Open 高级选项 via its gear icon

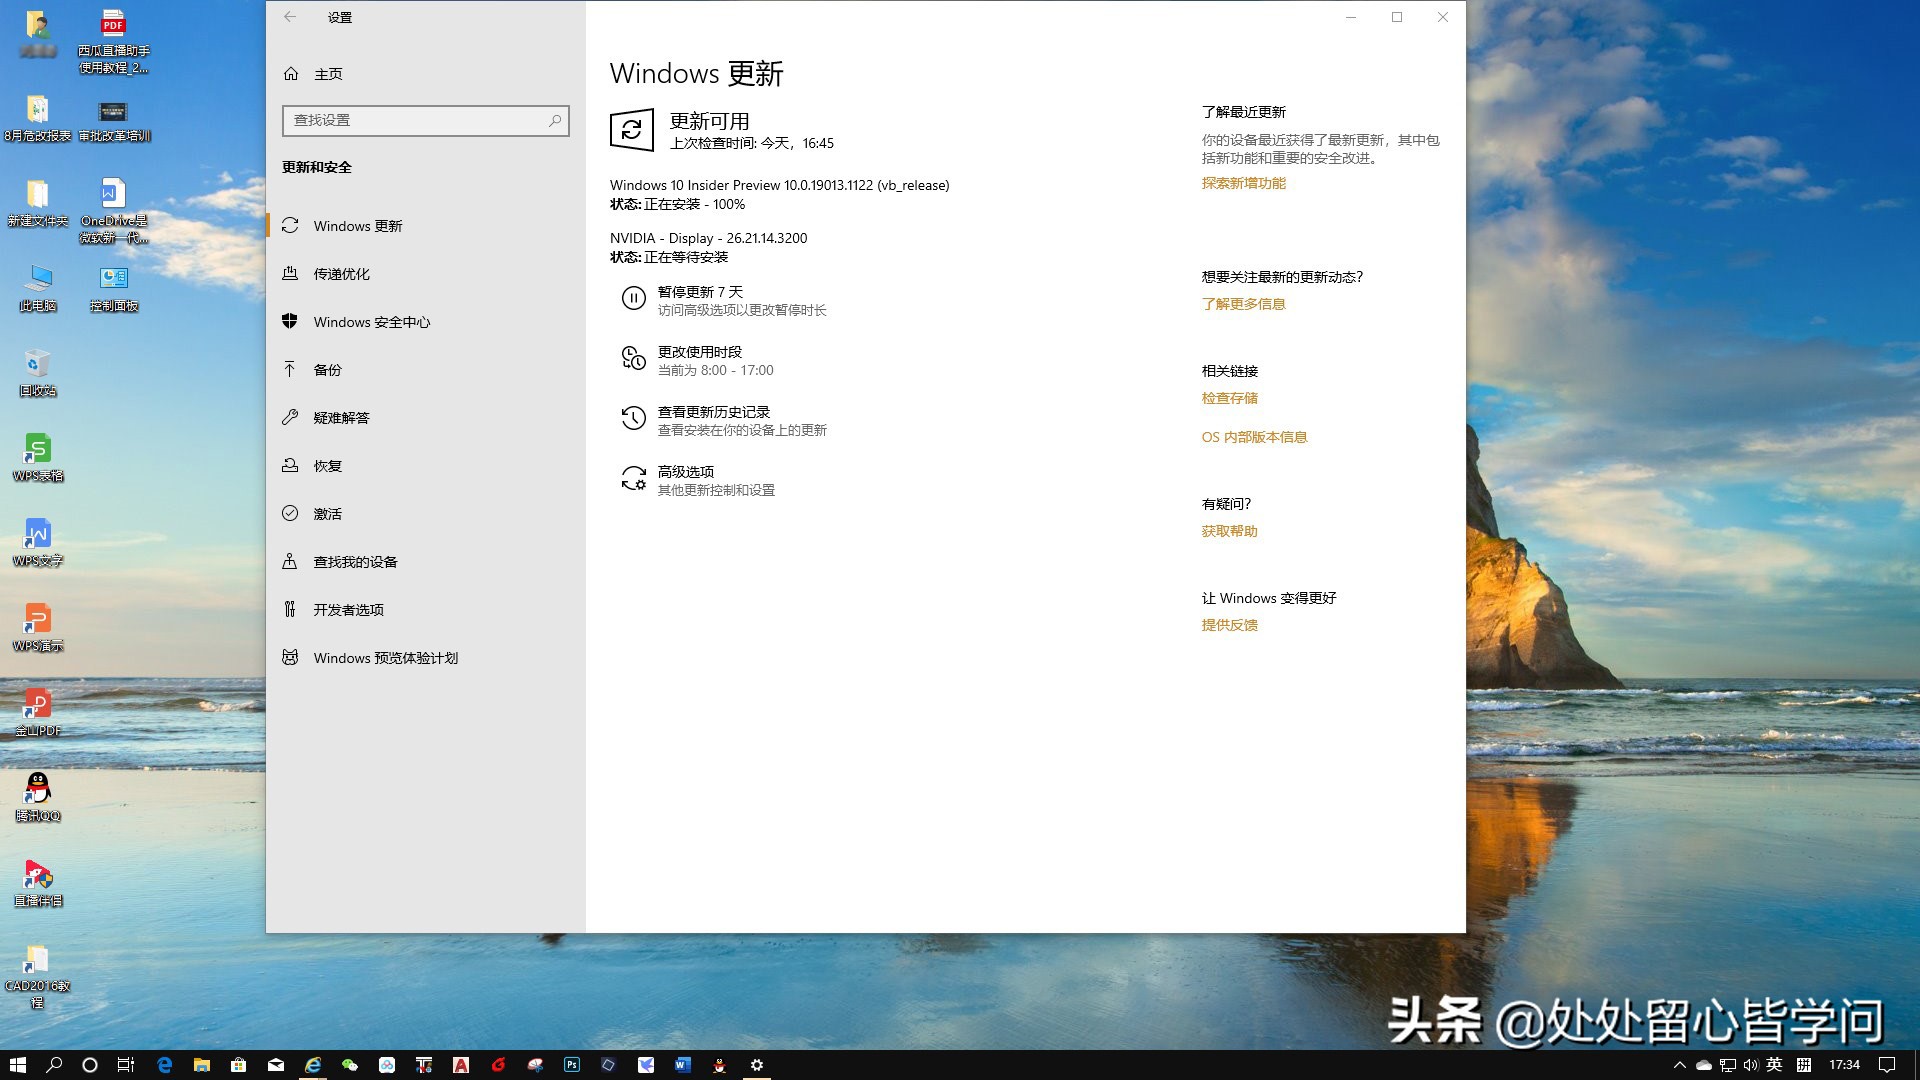(x=634, y=479)
